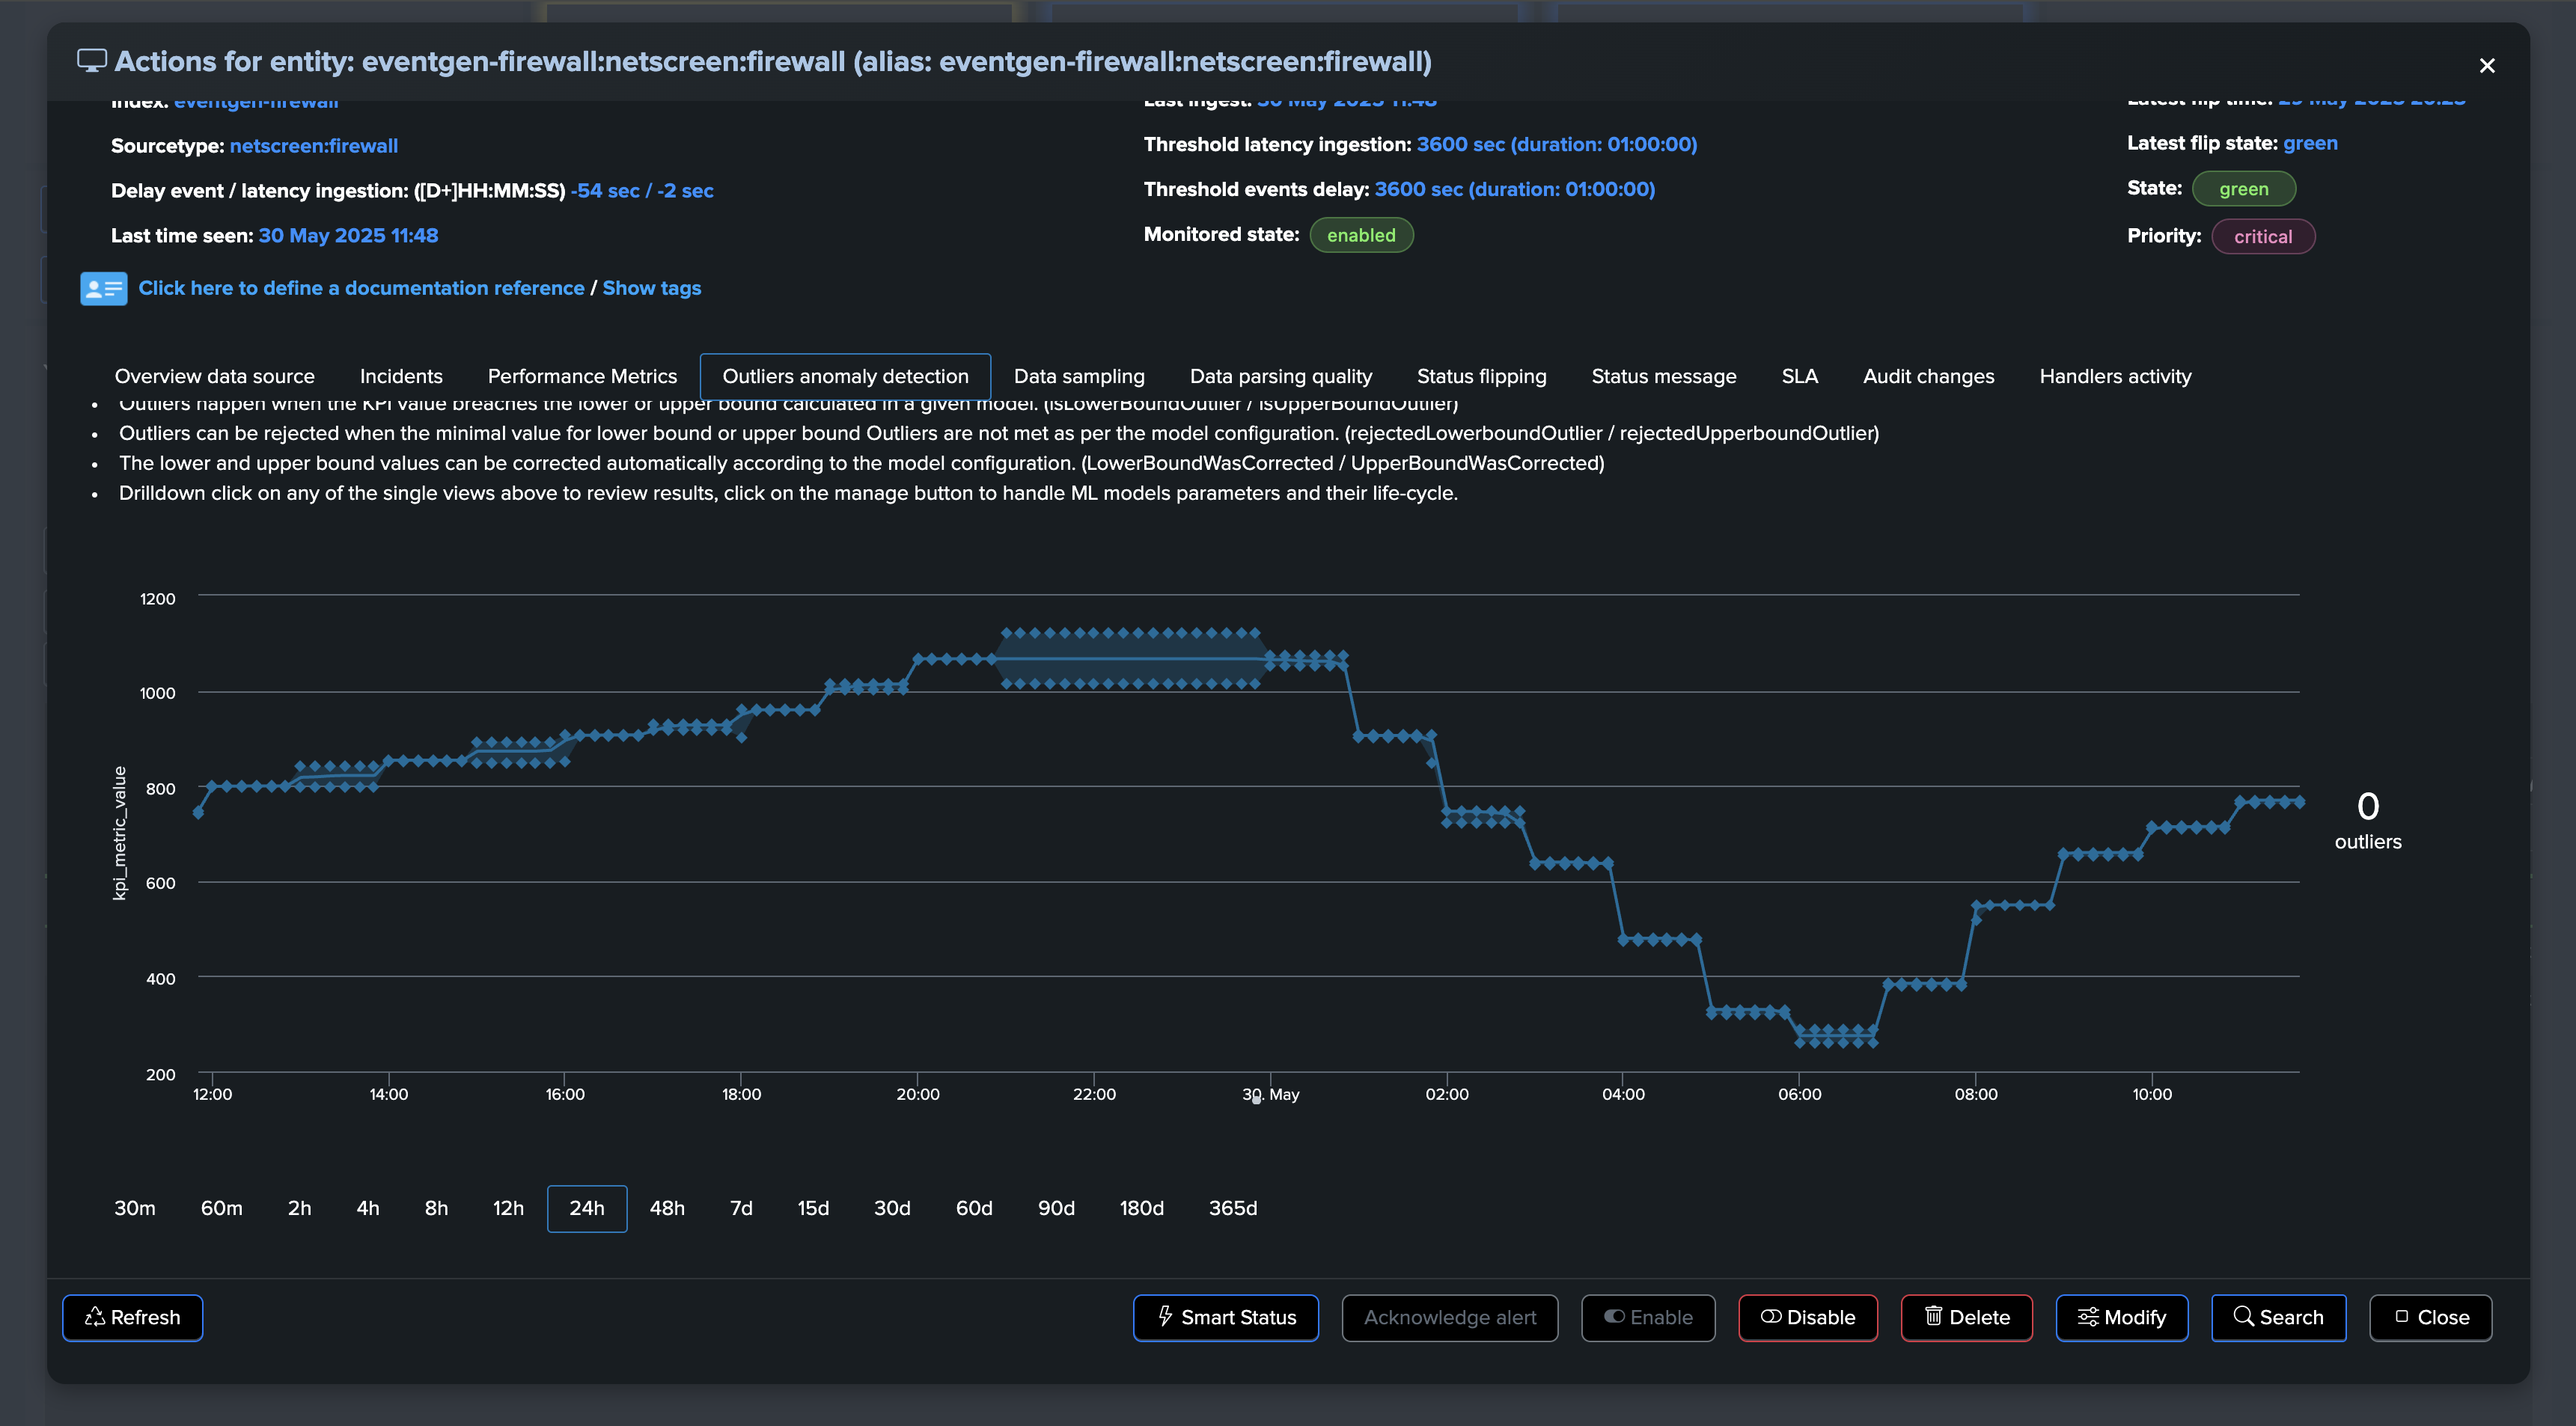Screen dimensions: 2576x1426
Task: Open the Modify button
Action: (x=2121, y=1317)
